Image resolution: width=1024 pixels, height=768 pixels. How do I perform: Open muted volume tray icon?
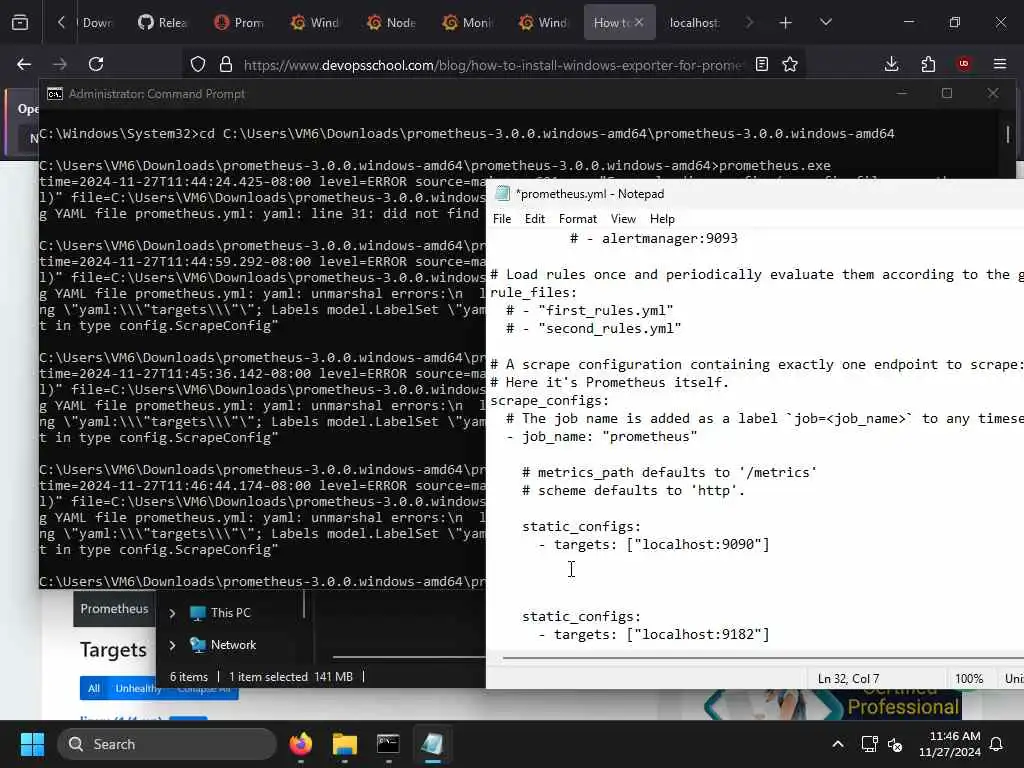895,744
